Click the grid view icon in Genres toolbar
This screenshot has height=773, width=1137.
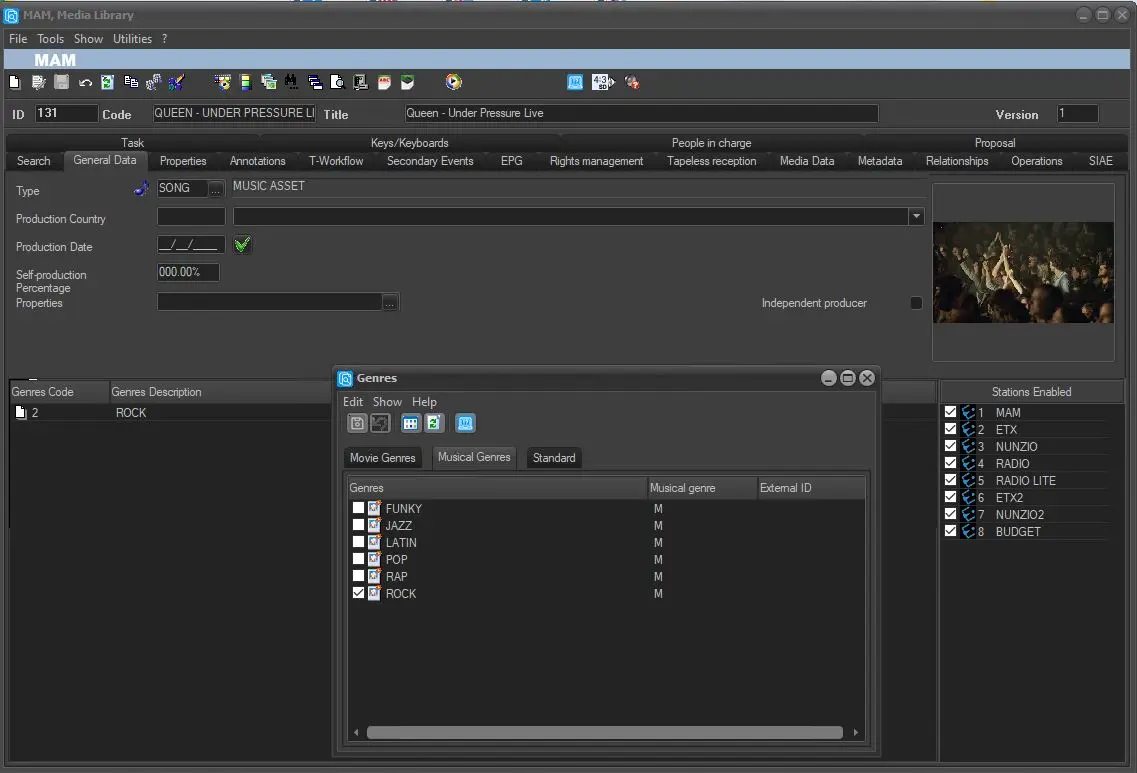pos(410,423)
